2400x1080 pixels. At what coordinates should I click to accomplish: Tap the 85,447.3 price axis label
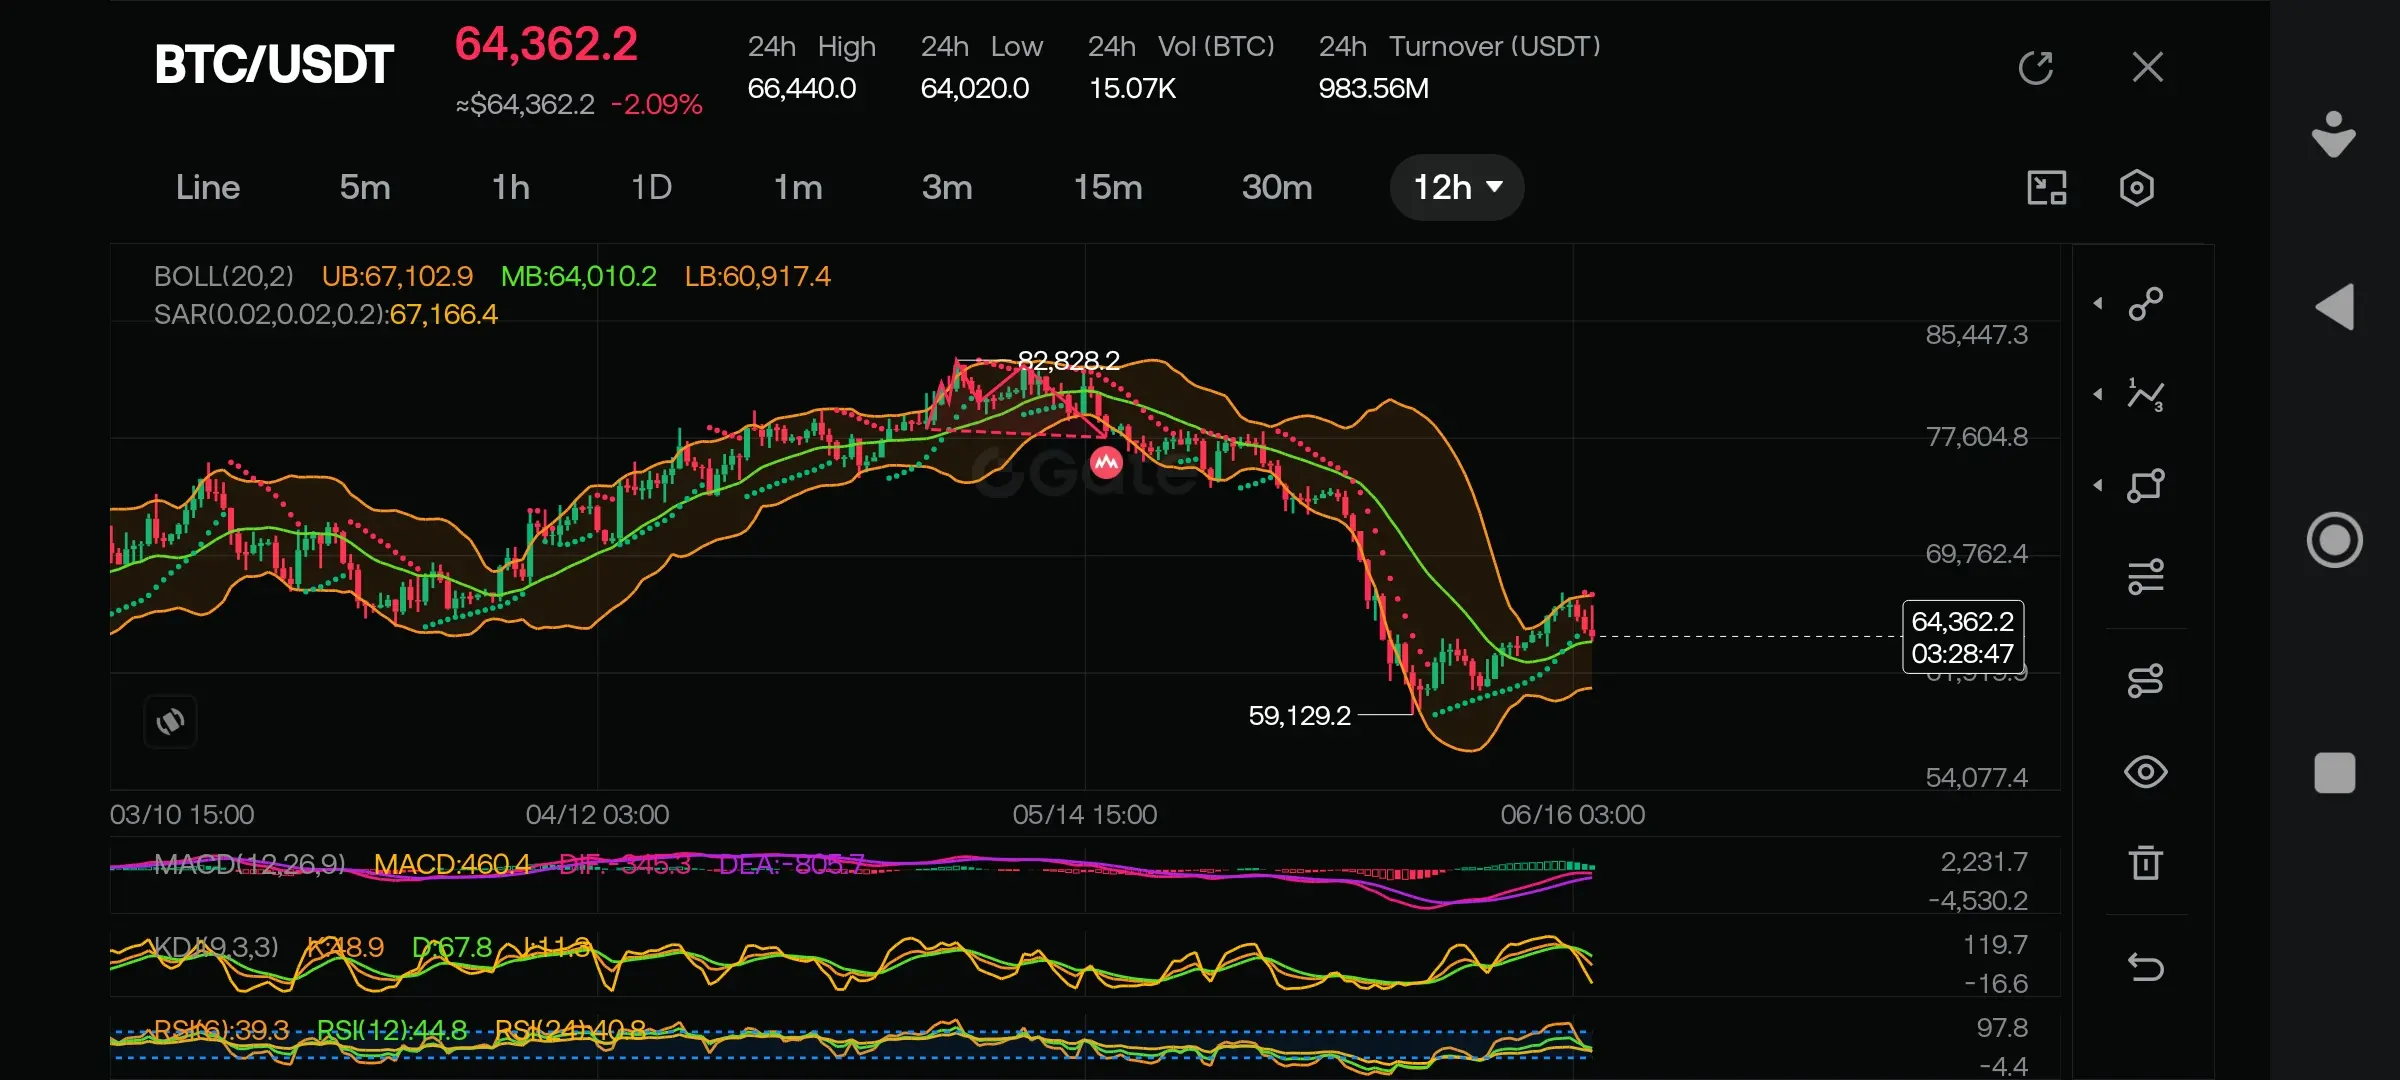point(1977,335)
